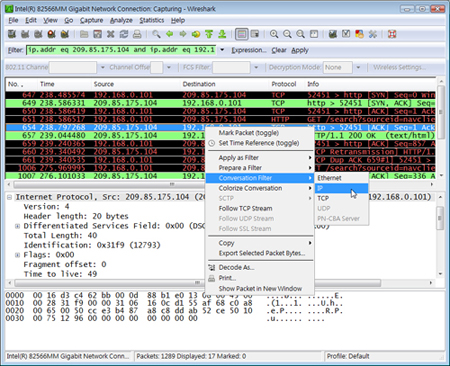Open the Go menu

69,20
